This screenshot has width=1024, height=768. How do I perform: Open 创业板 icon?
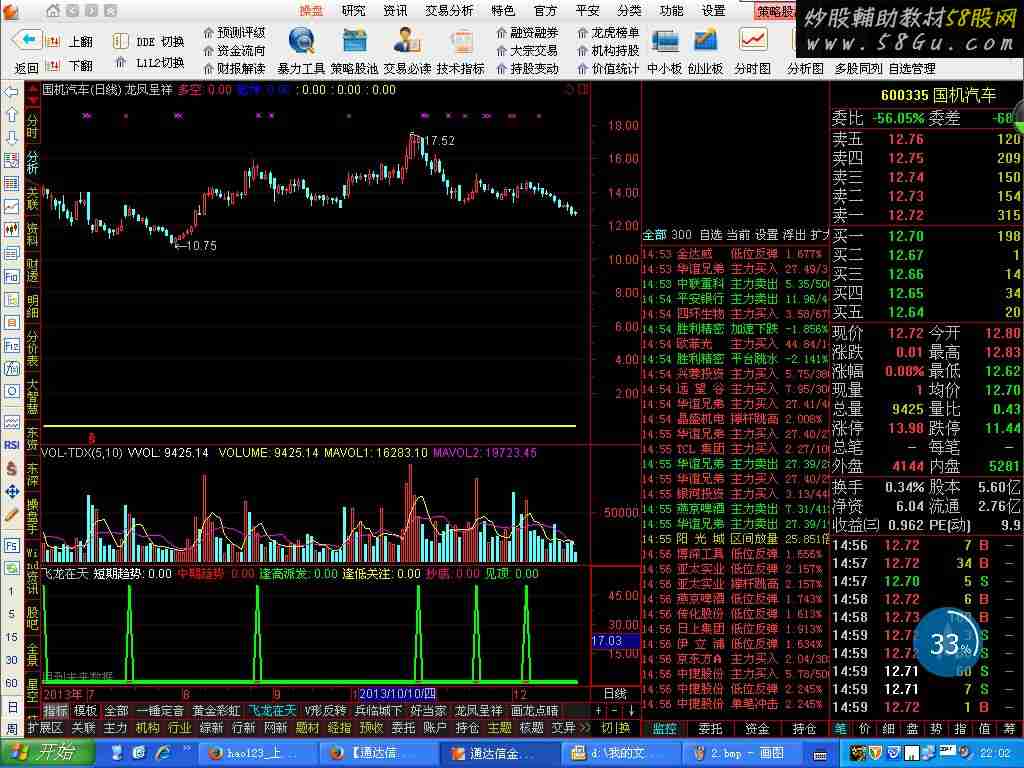(705, 42)
